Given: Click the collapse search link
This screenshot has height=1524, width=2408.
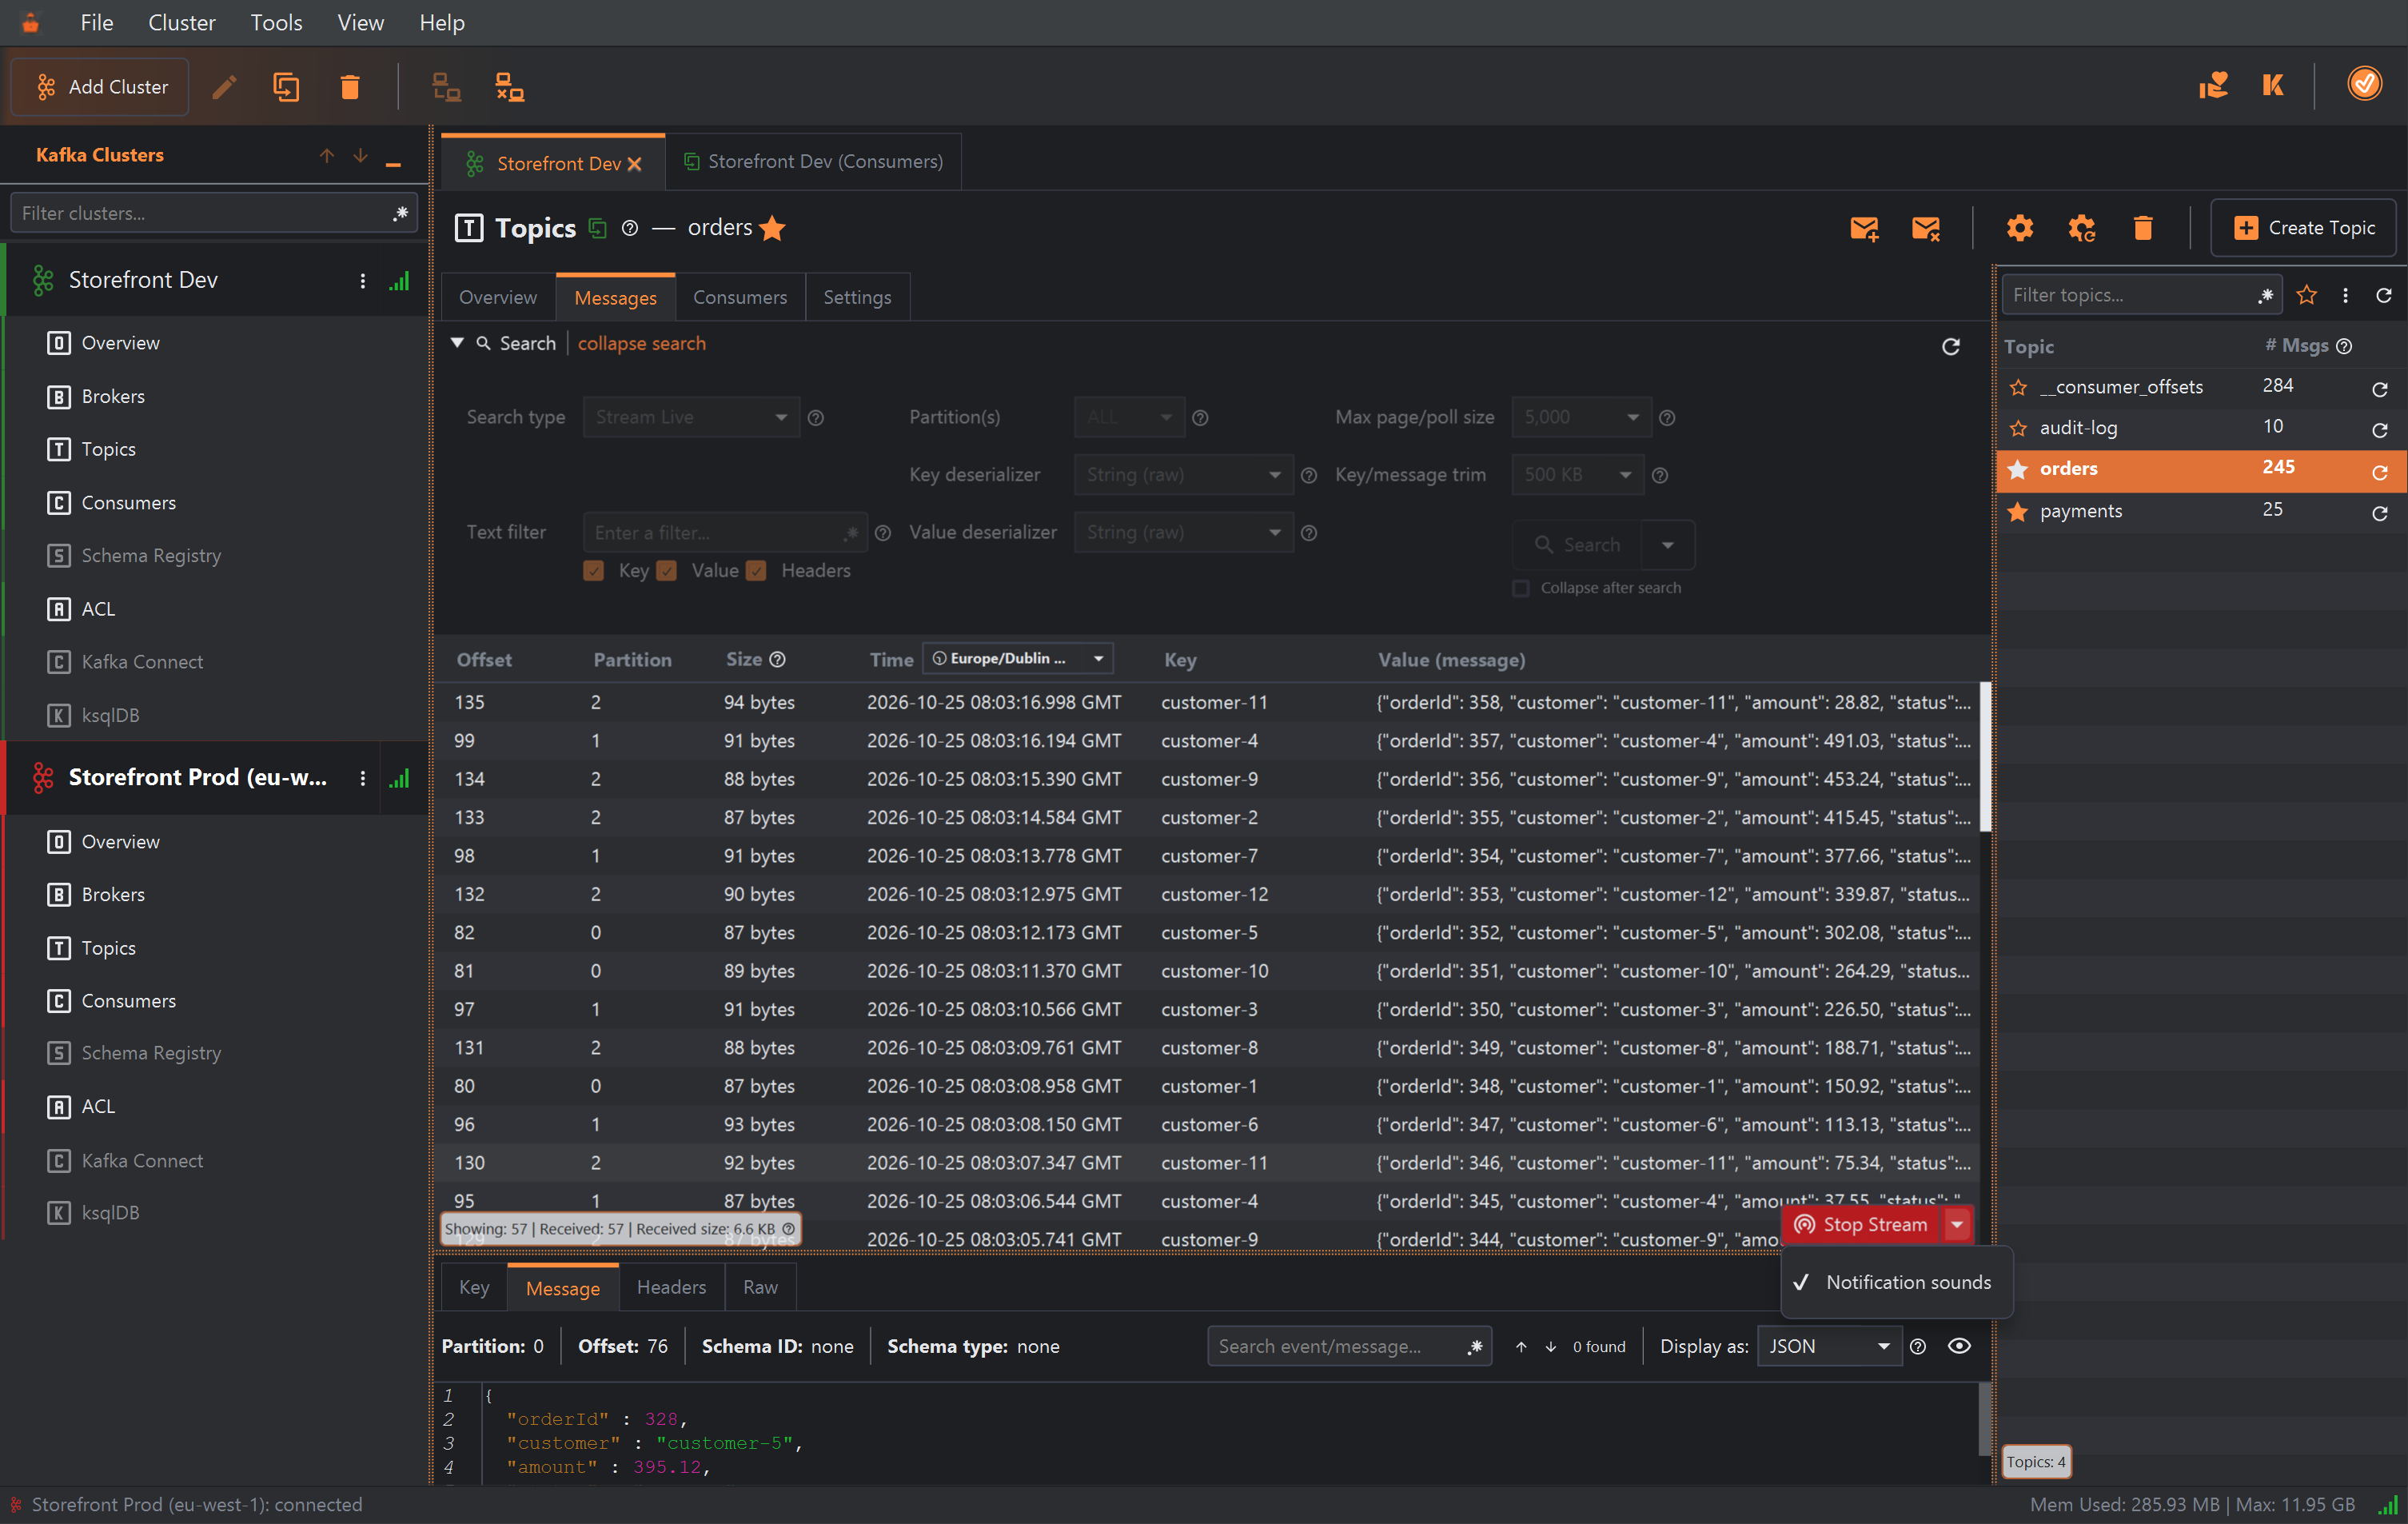Looking at the screenshot, I should click(641, 343).
